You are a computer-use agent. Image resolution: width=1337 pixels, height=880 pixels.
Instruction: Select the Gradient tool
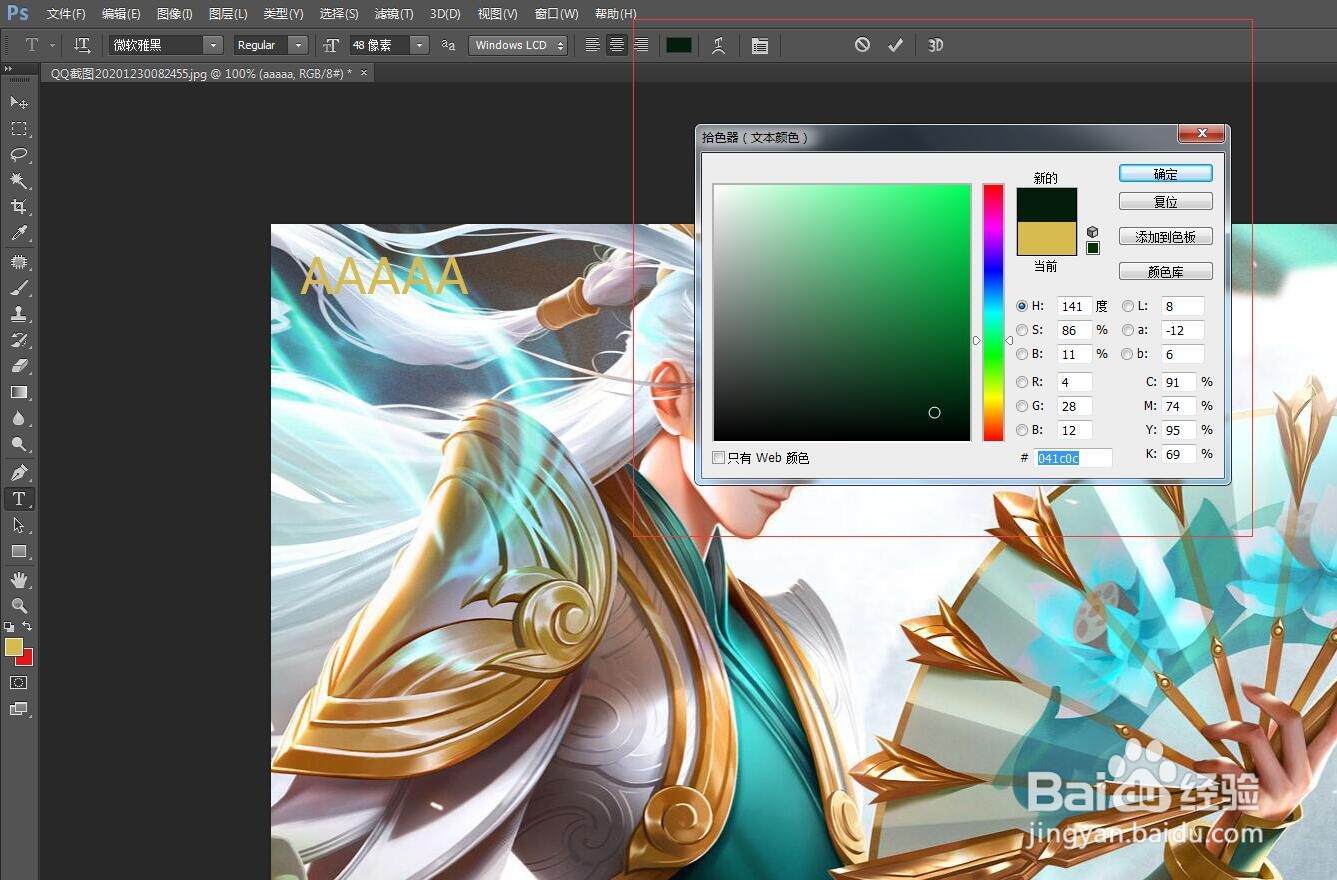coord(19,392)
